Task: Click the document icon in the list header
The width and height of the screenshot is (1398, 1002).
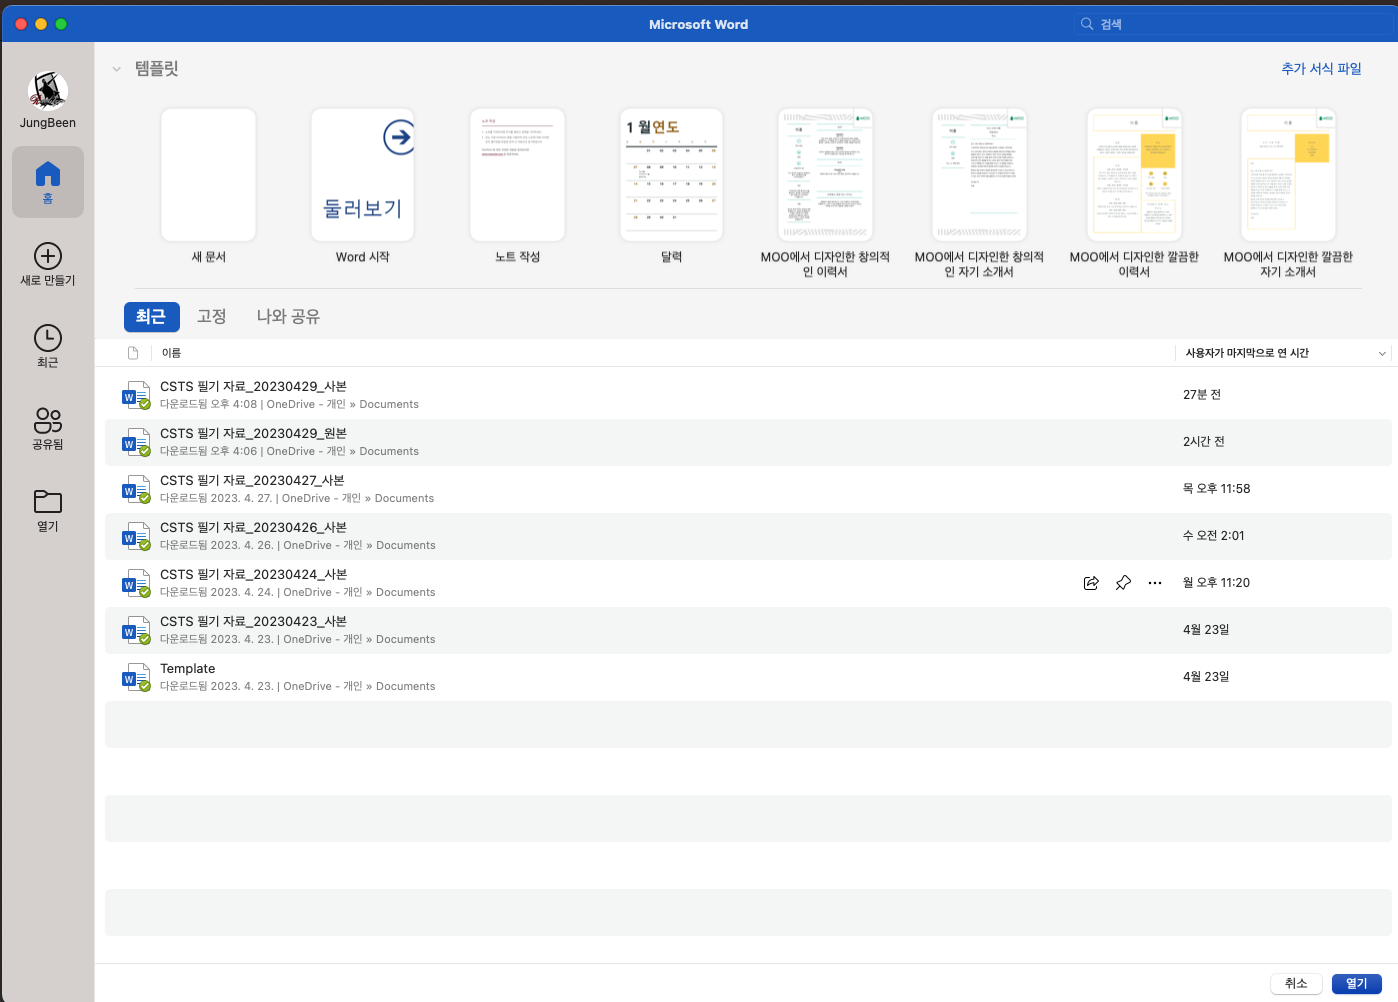Action: (x=133, y=353)
